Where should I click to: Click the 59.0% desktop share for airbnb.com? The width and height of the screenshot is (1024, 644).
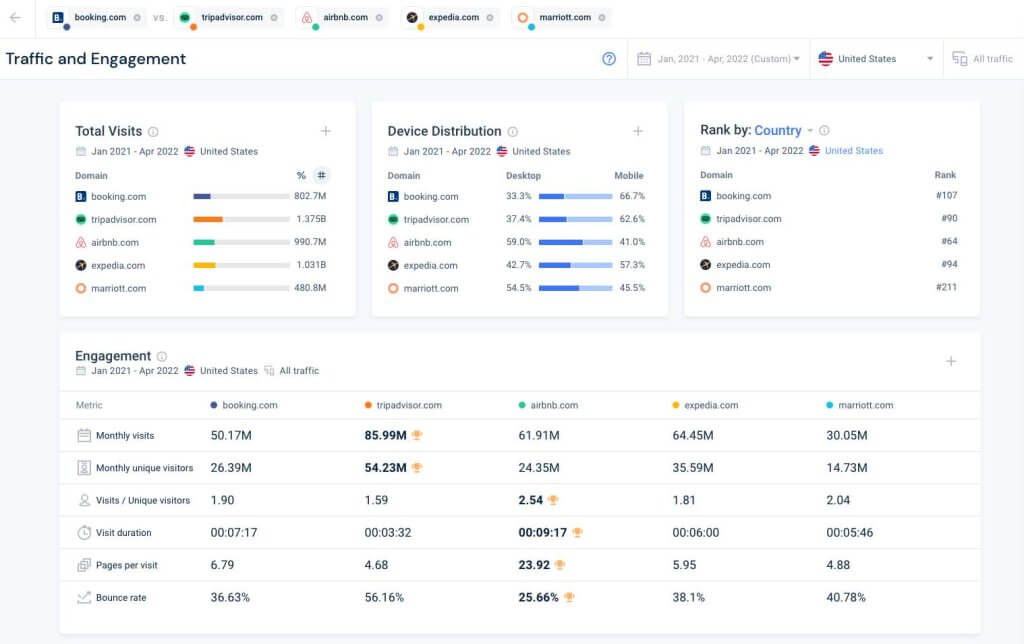click(x=519, y=242)
